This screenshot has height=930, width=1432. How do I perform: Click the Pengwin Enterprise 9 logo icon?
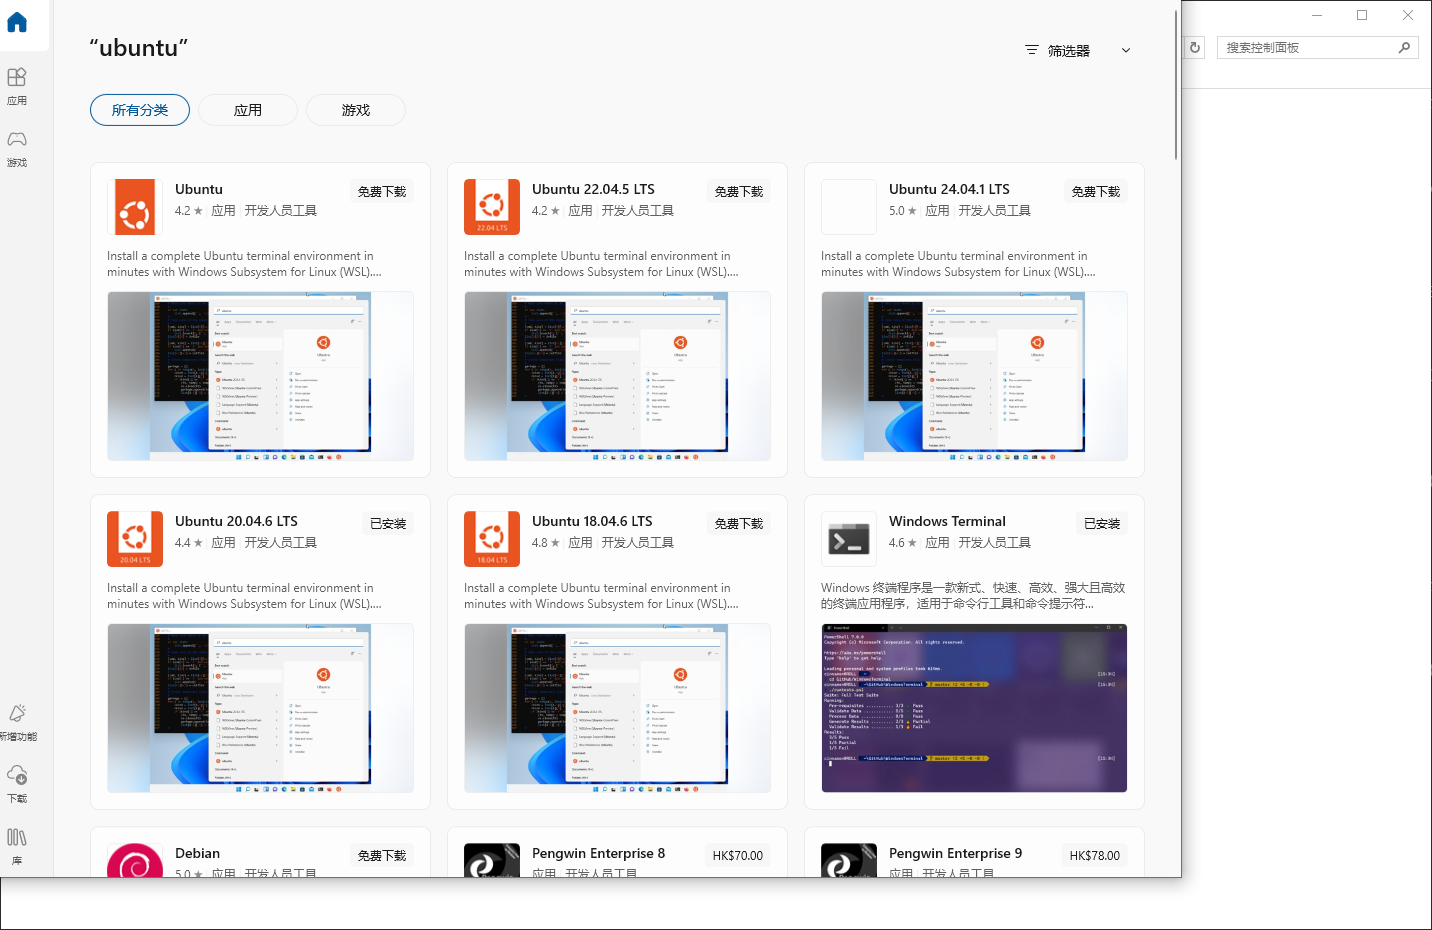(x=849, y=860)
